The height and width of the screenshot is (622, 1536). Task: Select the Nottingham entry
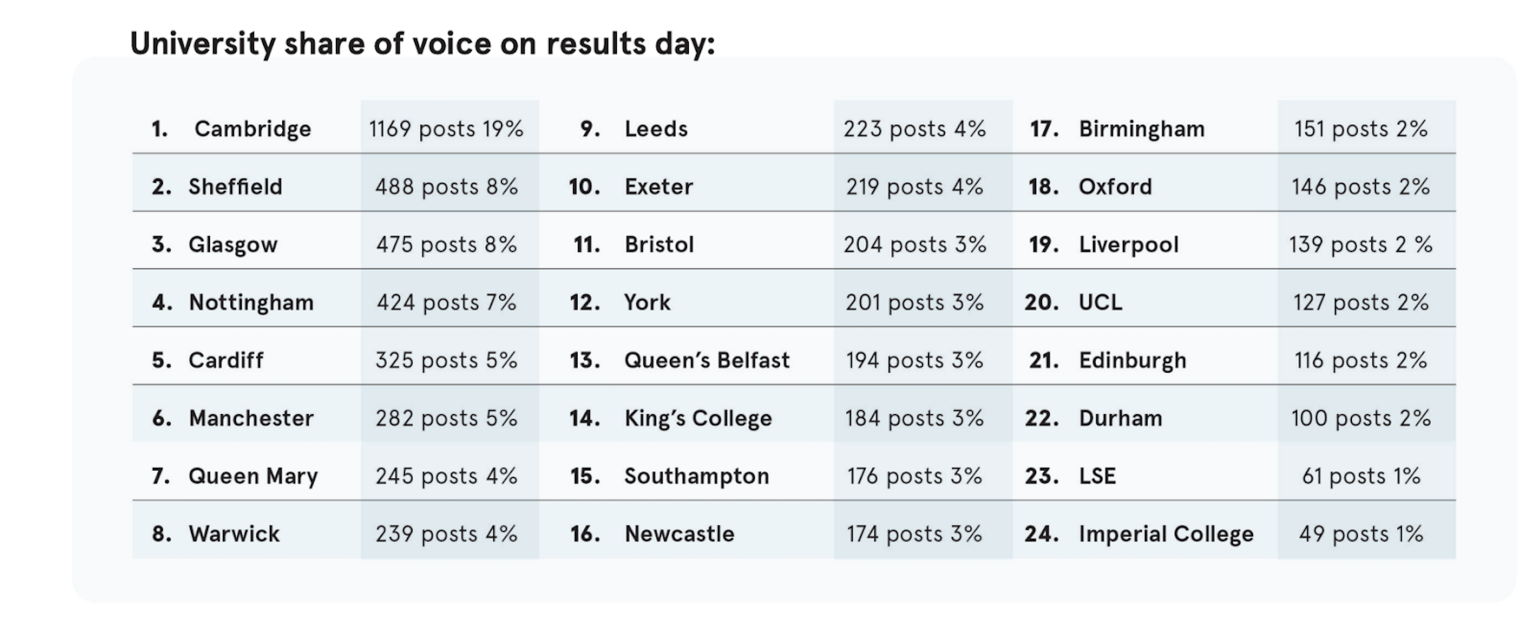click(251, 303)
